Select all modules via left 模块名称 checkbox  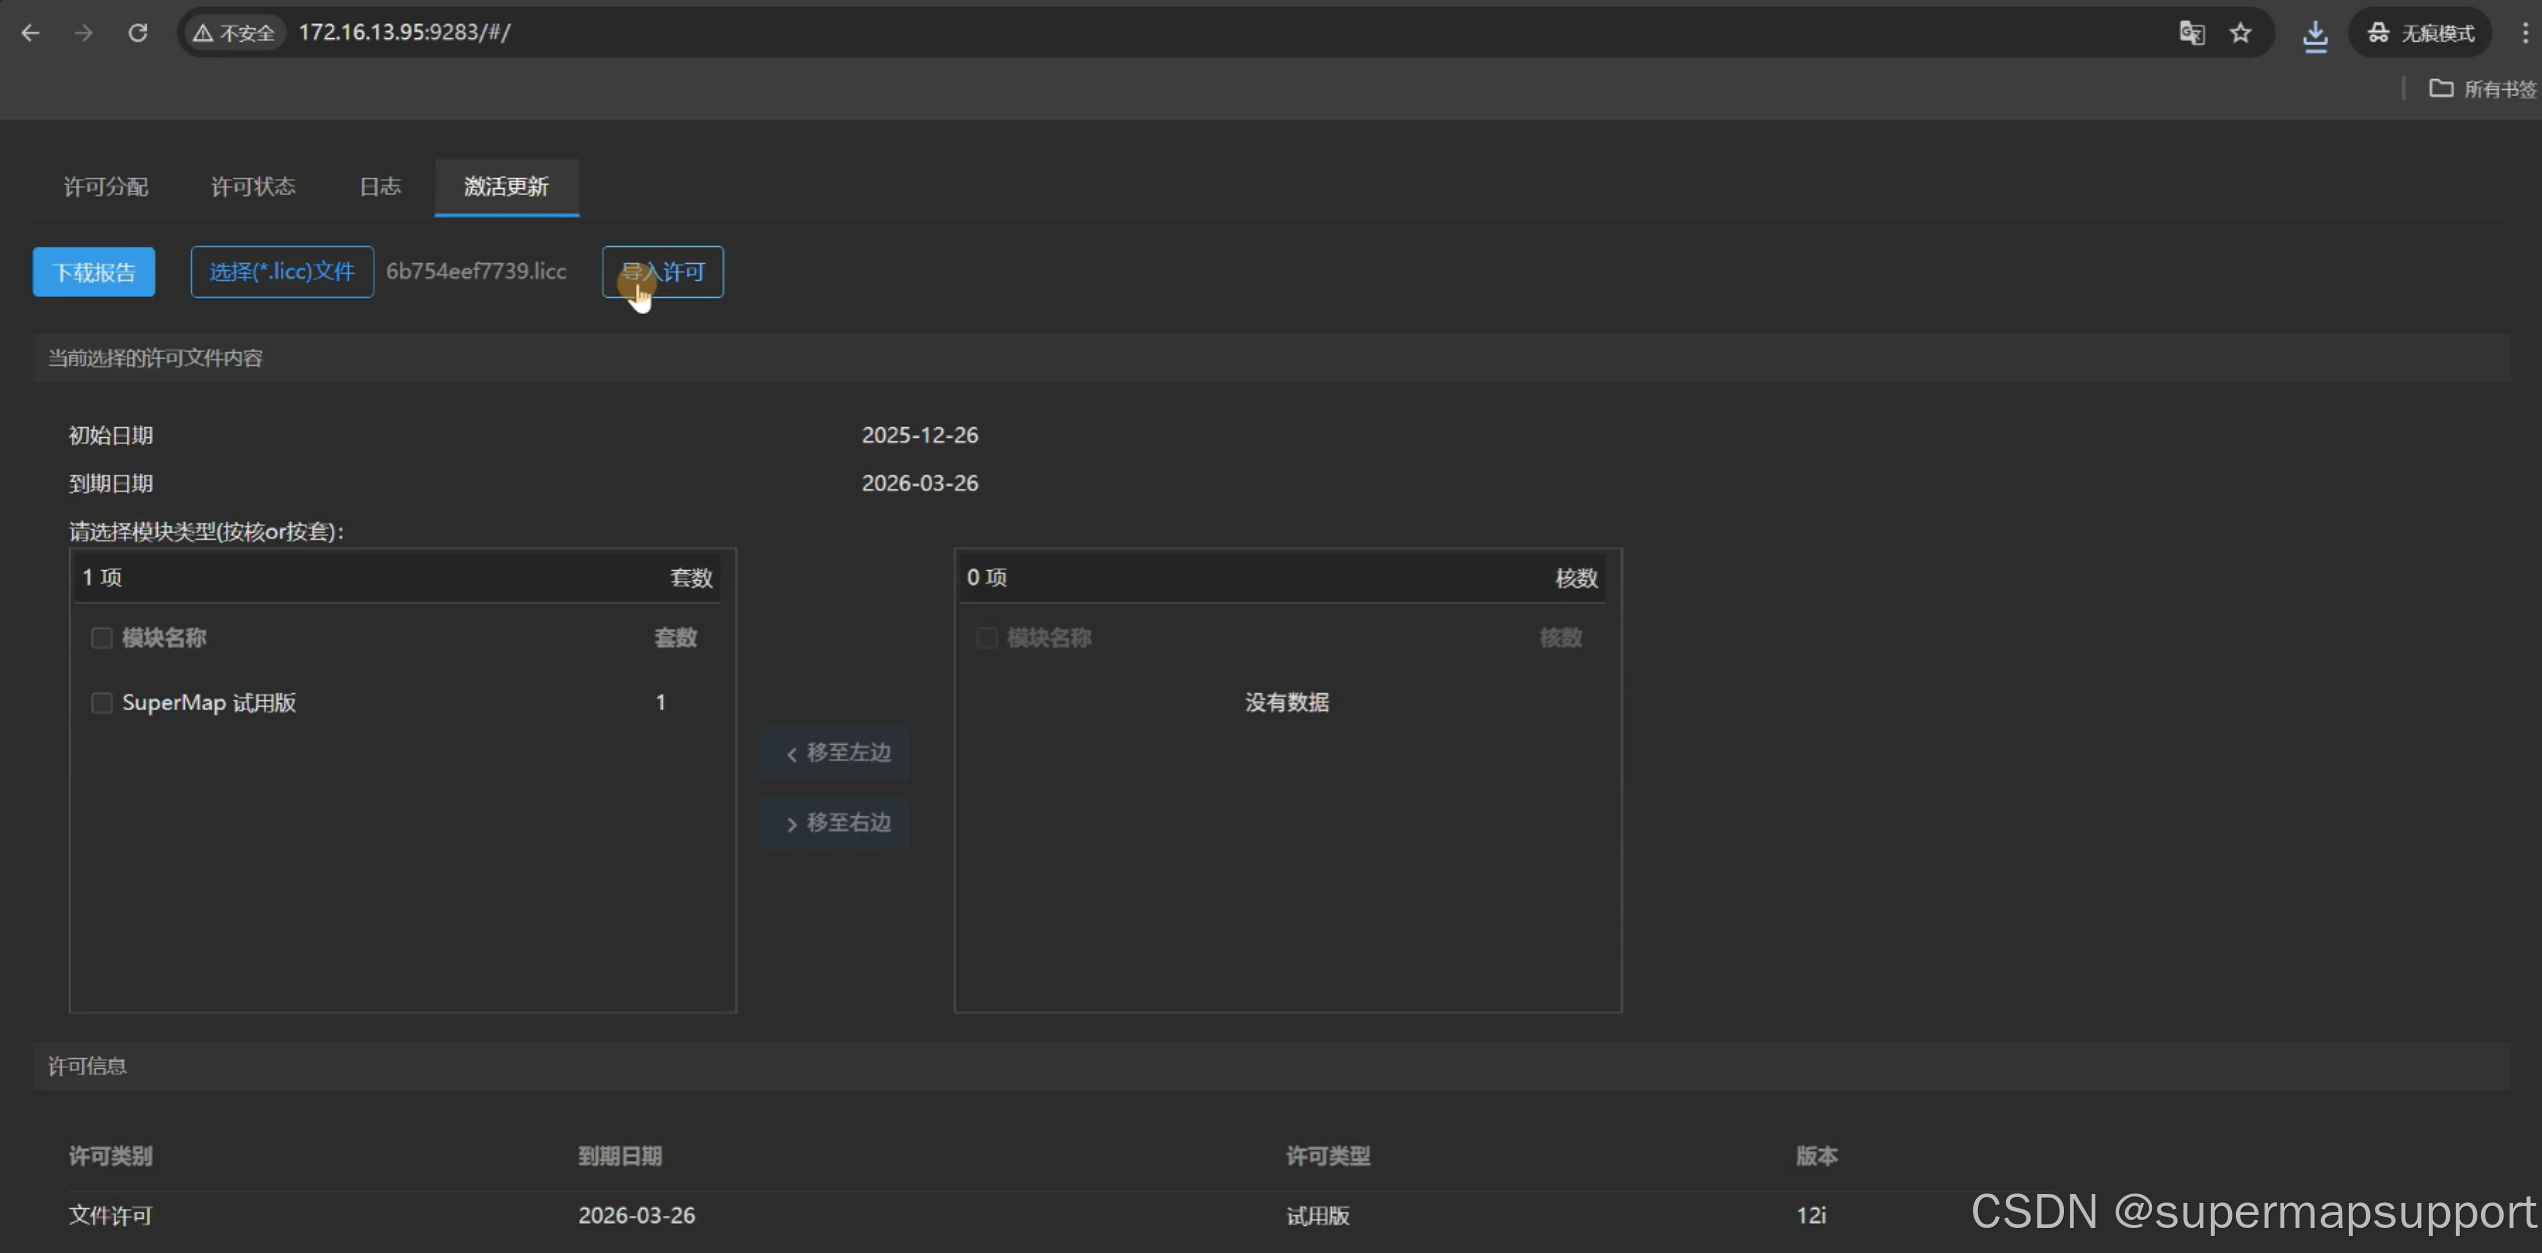coord(101,637)
